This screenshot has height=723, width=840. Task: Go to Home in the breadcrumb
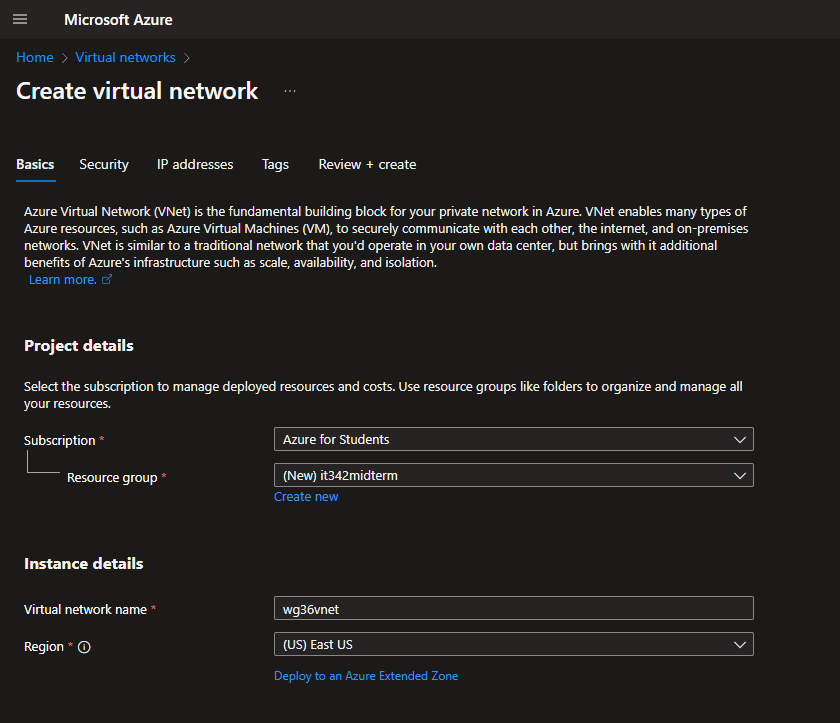34,58
